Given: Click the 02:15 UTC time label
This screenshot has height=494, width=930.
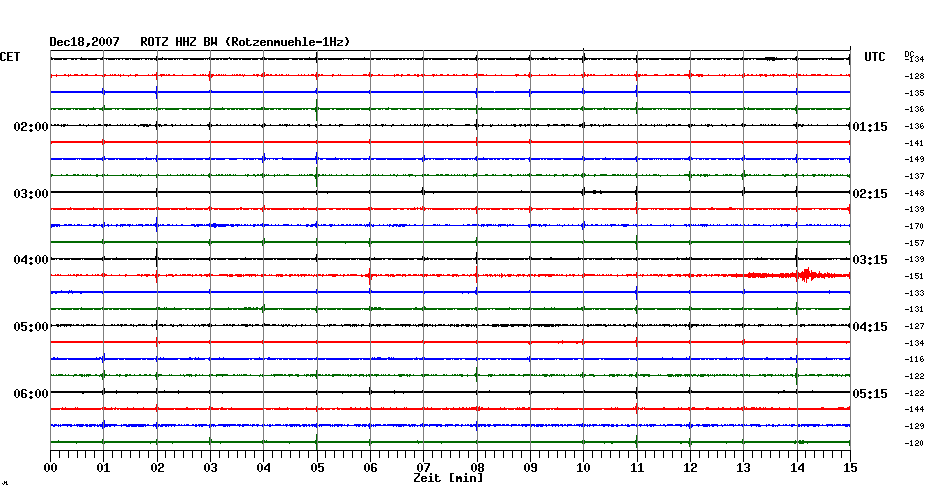Looking at the screenshot, I should pyautogui.click(x=870, y=194).
